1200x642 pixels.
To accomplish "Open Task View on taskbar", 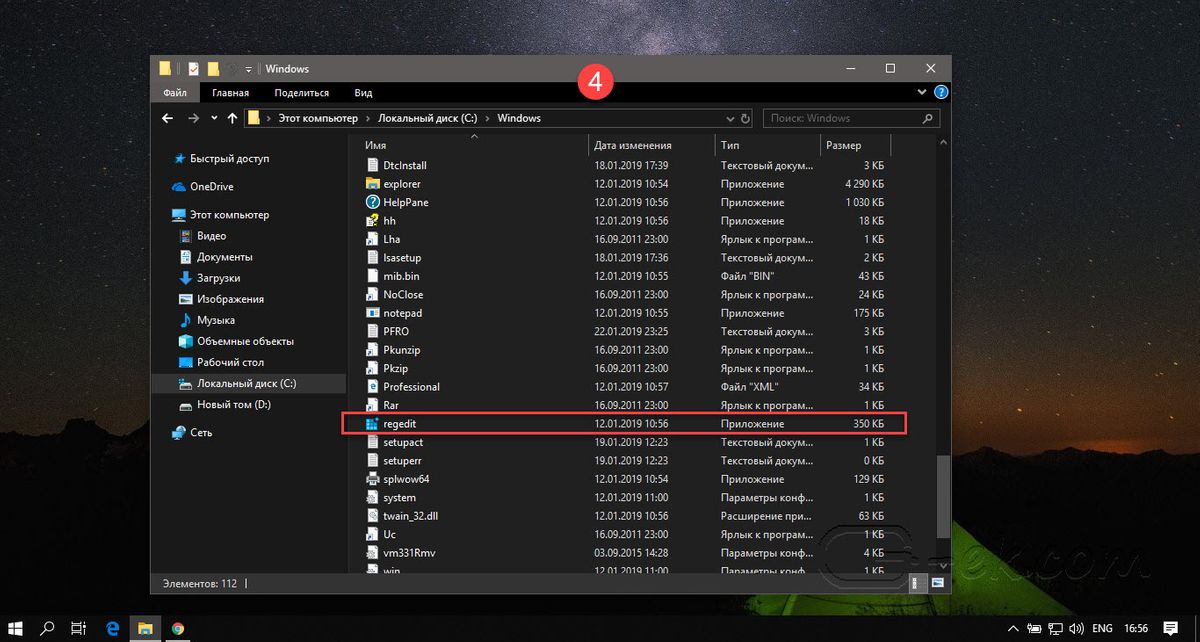I will [x=78, y=628].
